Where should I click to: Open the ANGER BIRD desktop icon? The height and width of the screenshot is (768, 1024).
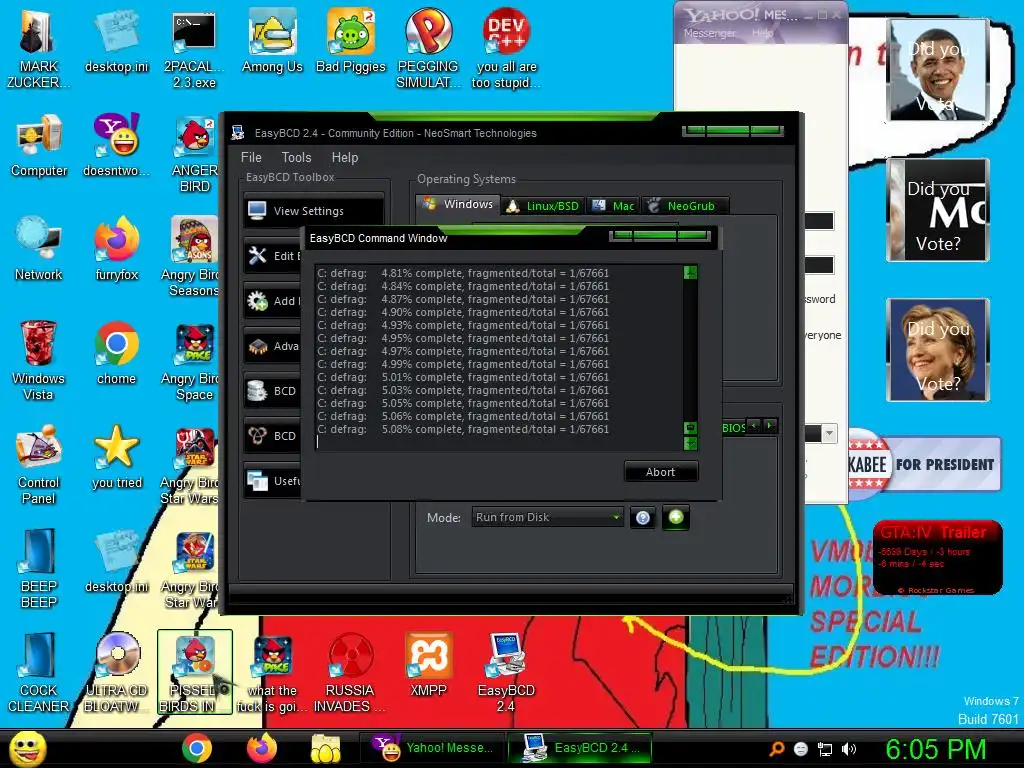(x=194, y=153)
